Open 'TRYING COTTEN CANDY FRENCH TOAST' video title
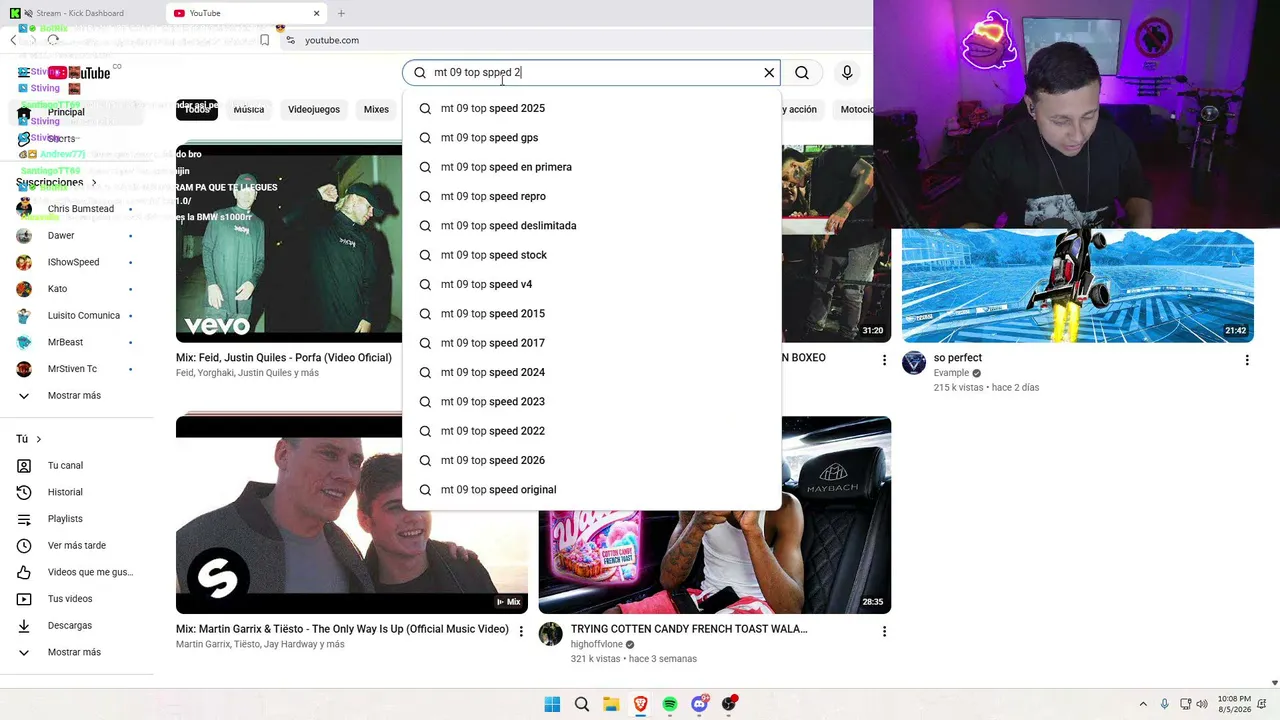This screenshot has height=720, width=1280. click(x=689, y=629)
